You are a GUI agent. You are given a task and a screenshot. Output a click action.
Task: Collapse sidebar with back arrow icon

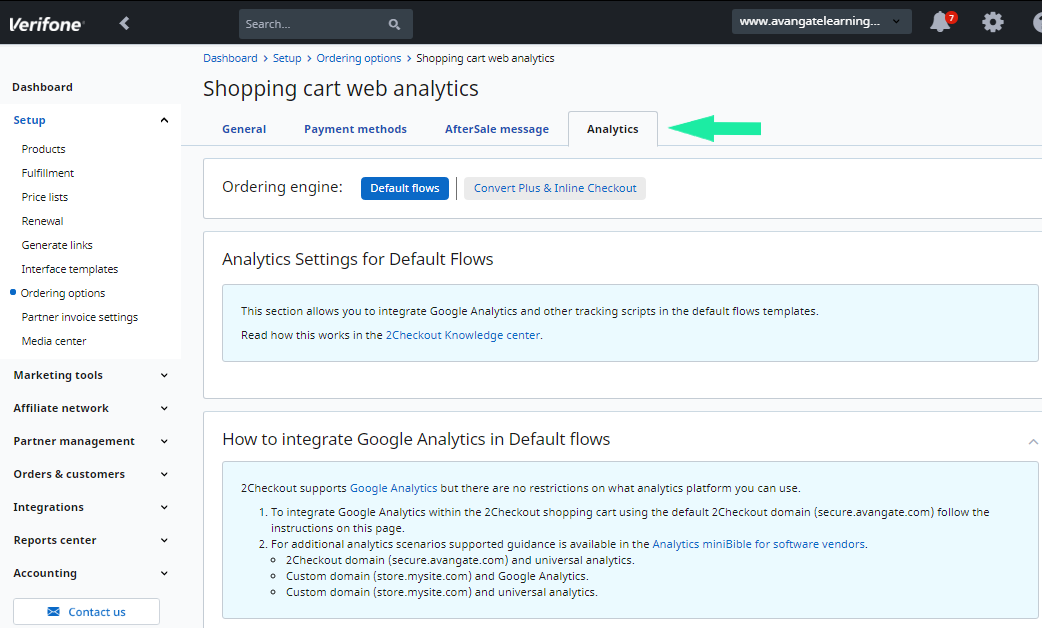[x=124, y=23]
